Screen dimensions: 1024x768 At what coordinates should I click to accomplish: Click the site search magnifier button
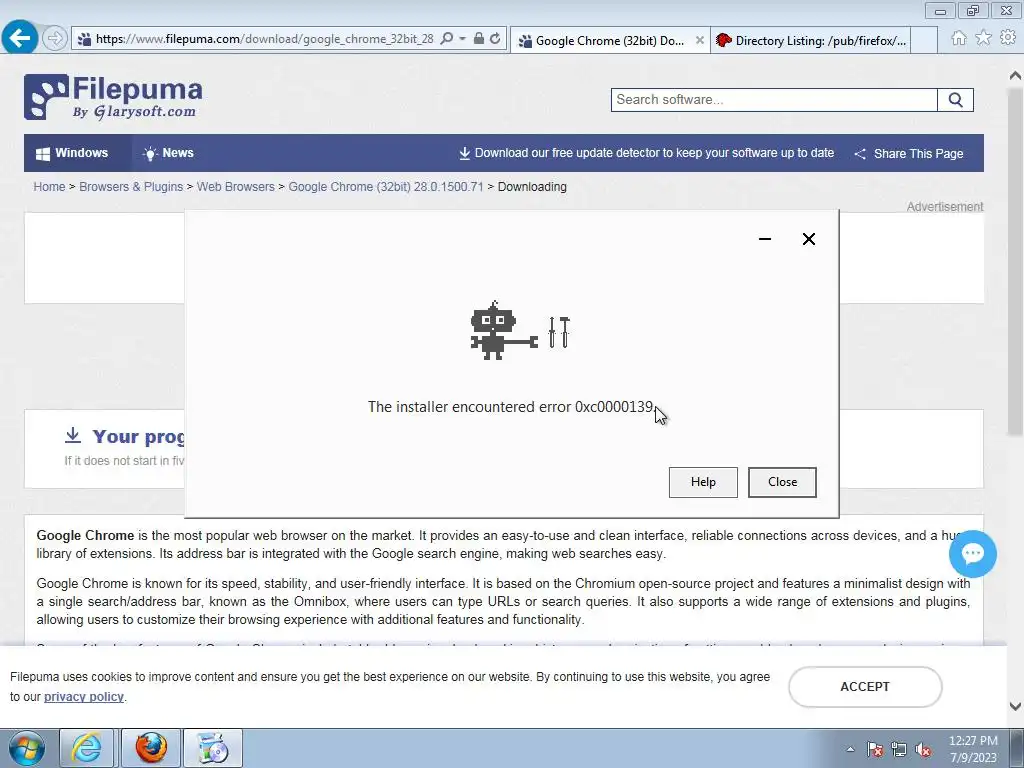click(x=955, y=100)
